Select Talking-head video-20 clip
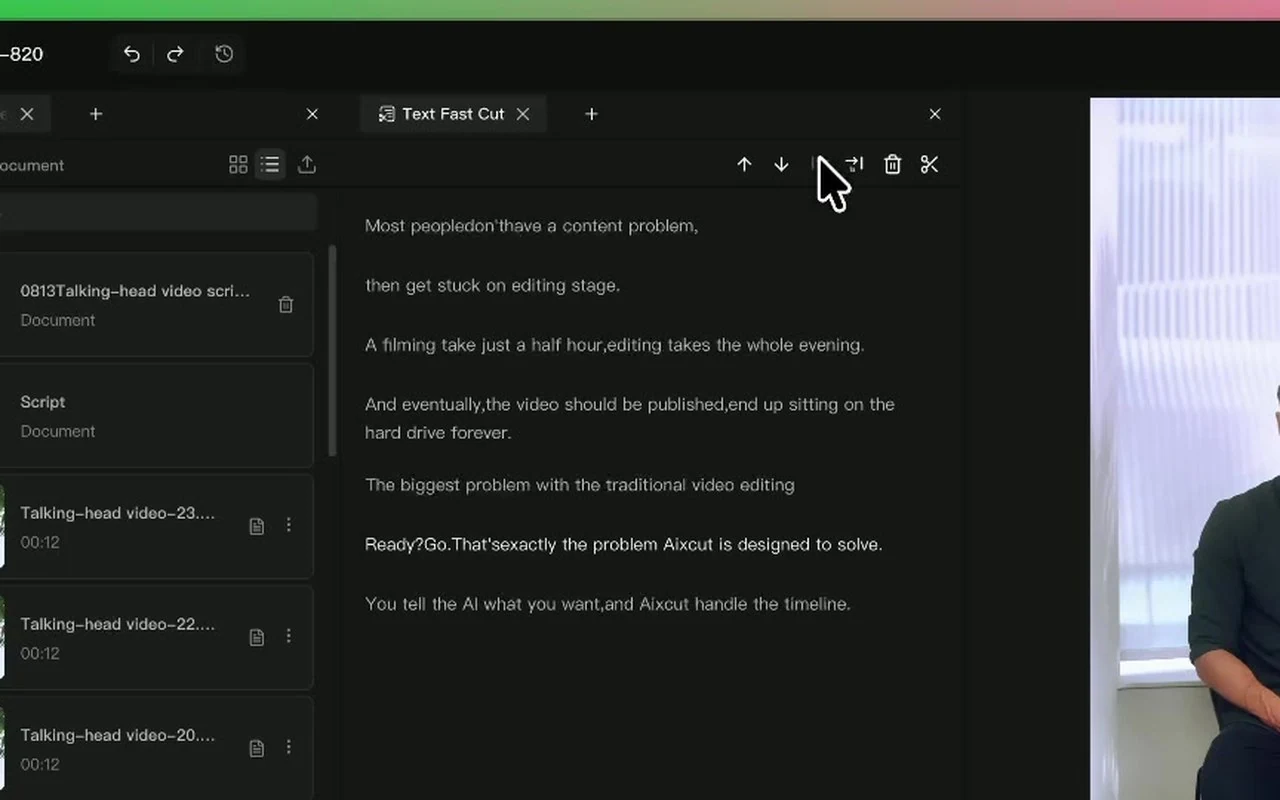Viewport: 1280px width, 800px height. [x=156, y=748]
